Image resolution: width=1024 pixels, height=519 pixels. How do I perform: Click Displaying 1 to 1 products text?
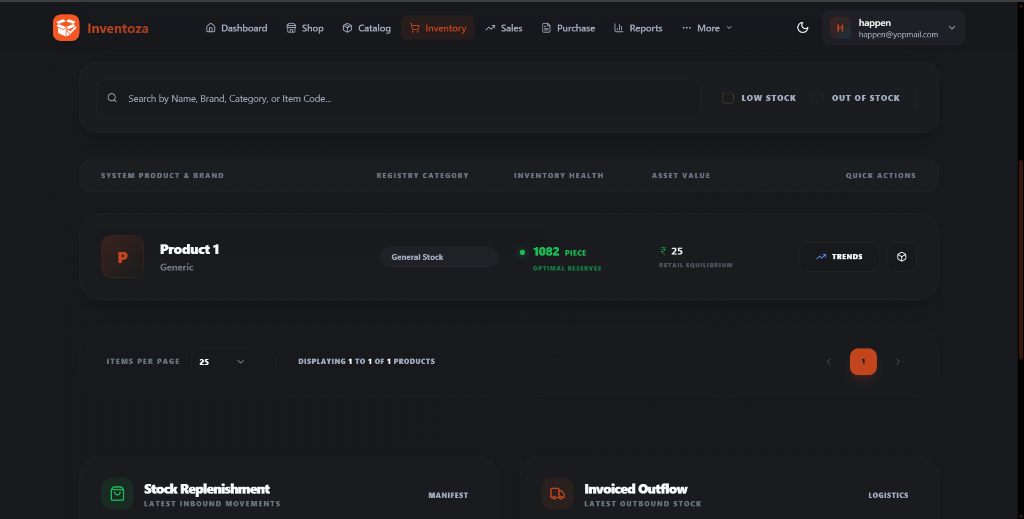(366, 362)
